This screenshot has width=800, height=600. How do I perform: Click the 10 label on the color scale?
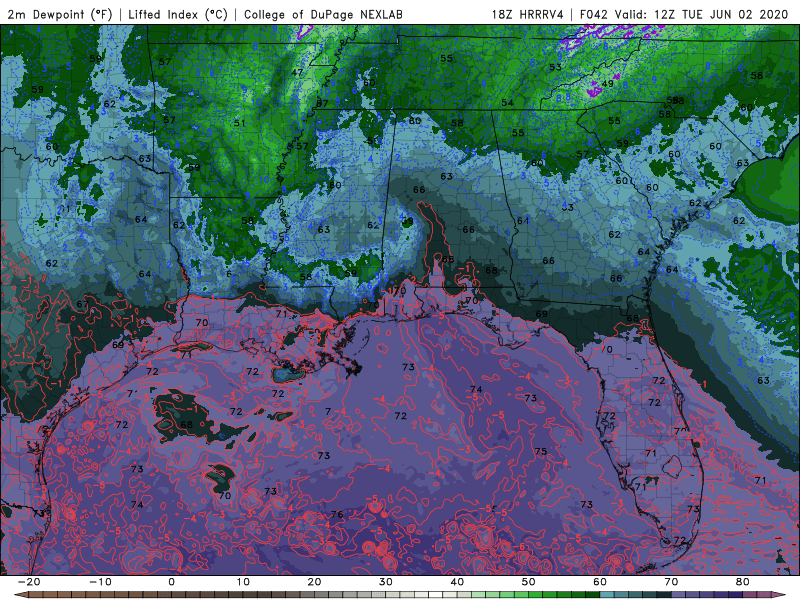coord(243,582)
